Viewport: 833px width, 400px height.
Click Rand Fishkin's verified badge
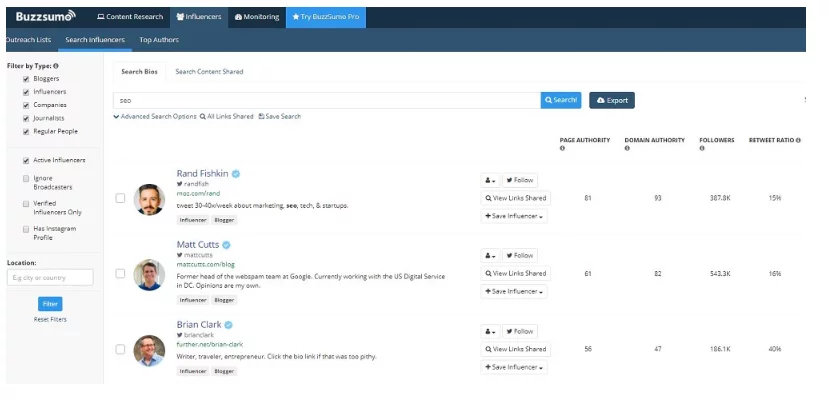coord(236,174)
